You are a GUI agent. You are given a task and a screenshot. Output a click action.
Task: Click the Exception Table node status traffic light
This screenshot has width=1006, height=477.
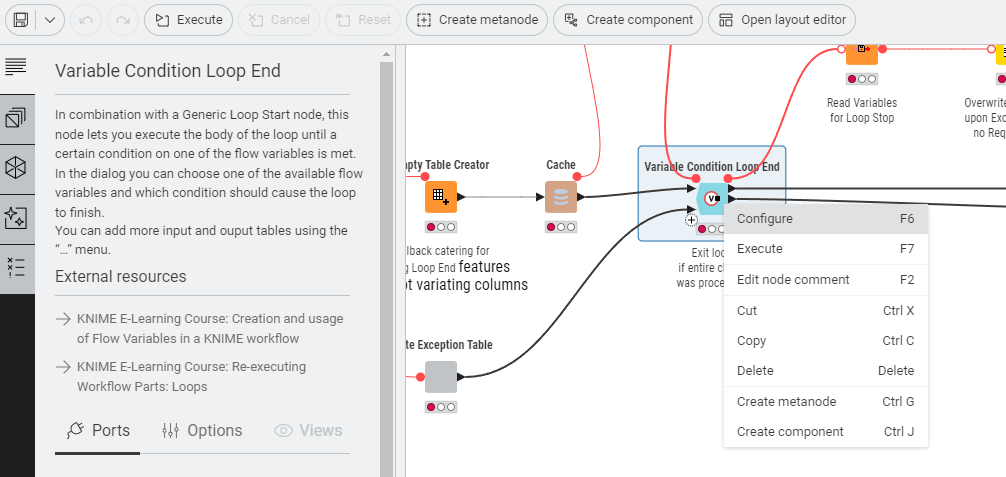pyautogui.click(x=441, y=407)
